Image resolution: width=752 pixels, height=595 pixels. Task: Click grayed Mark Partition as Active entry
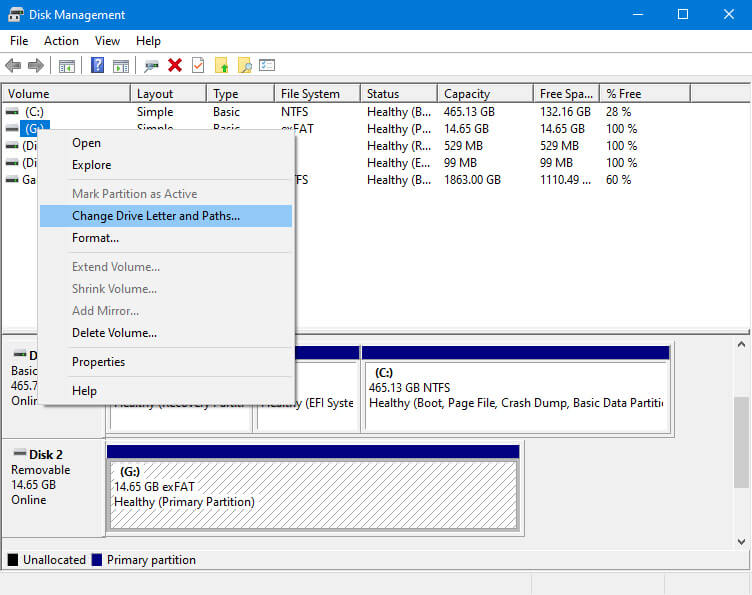166,194
